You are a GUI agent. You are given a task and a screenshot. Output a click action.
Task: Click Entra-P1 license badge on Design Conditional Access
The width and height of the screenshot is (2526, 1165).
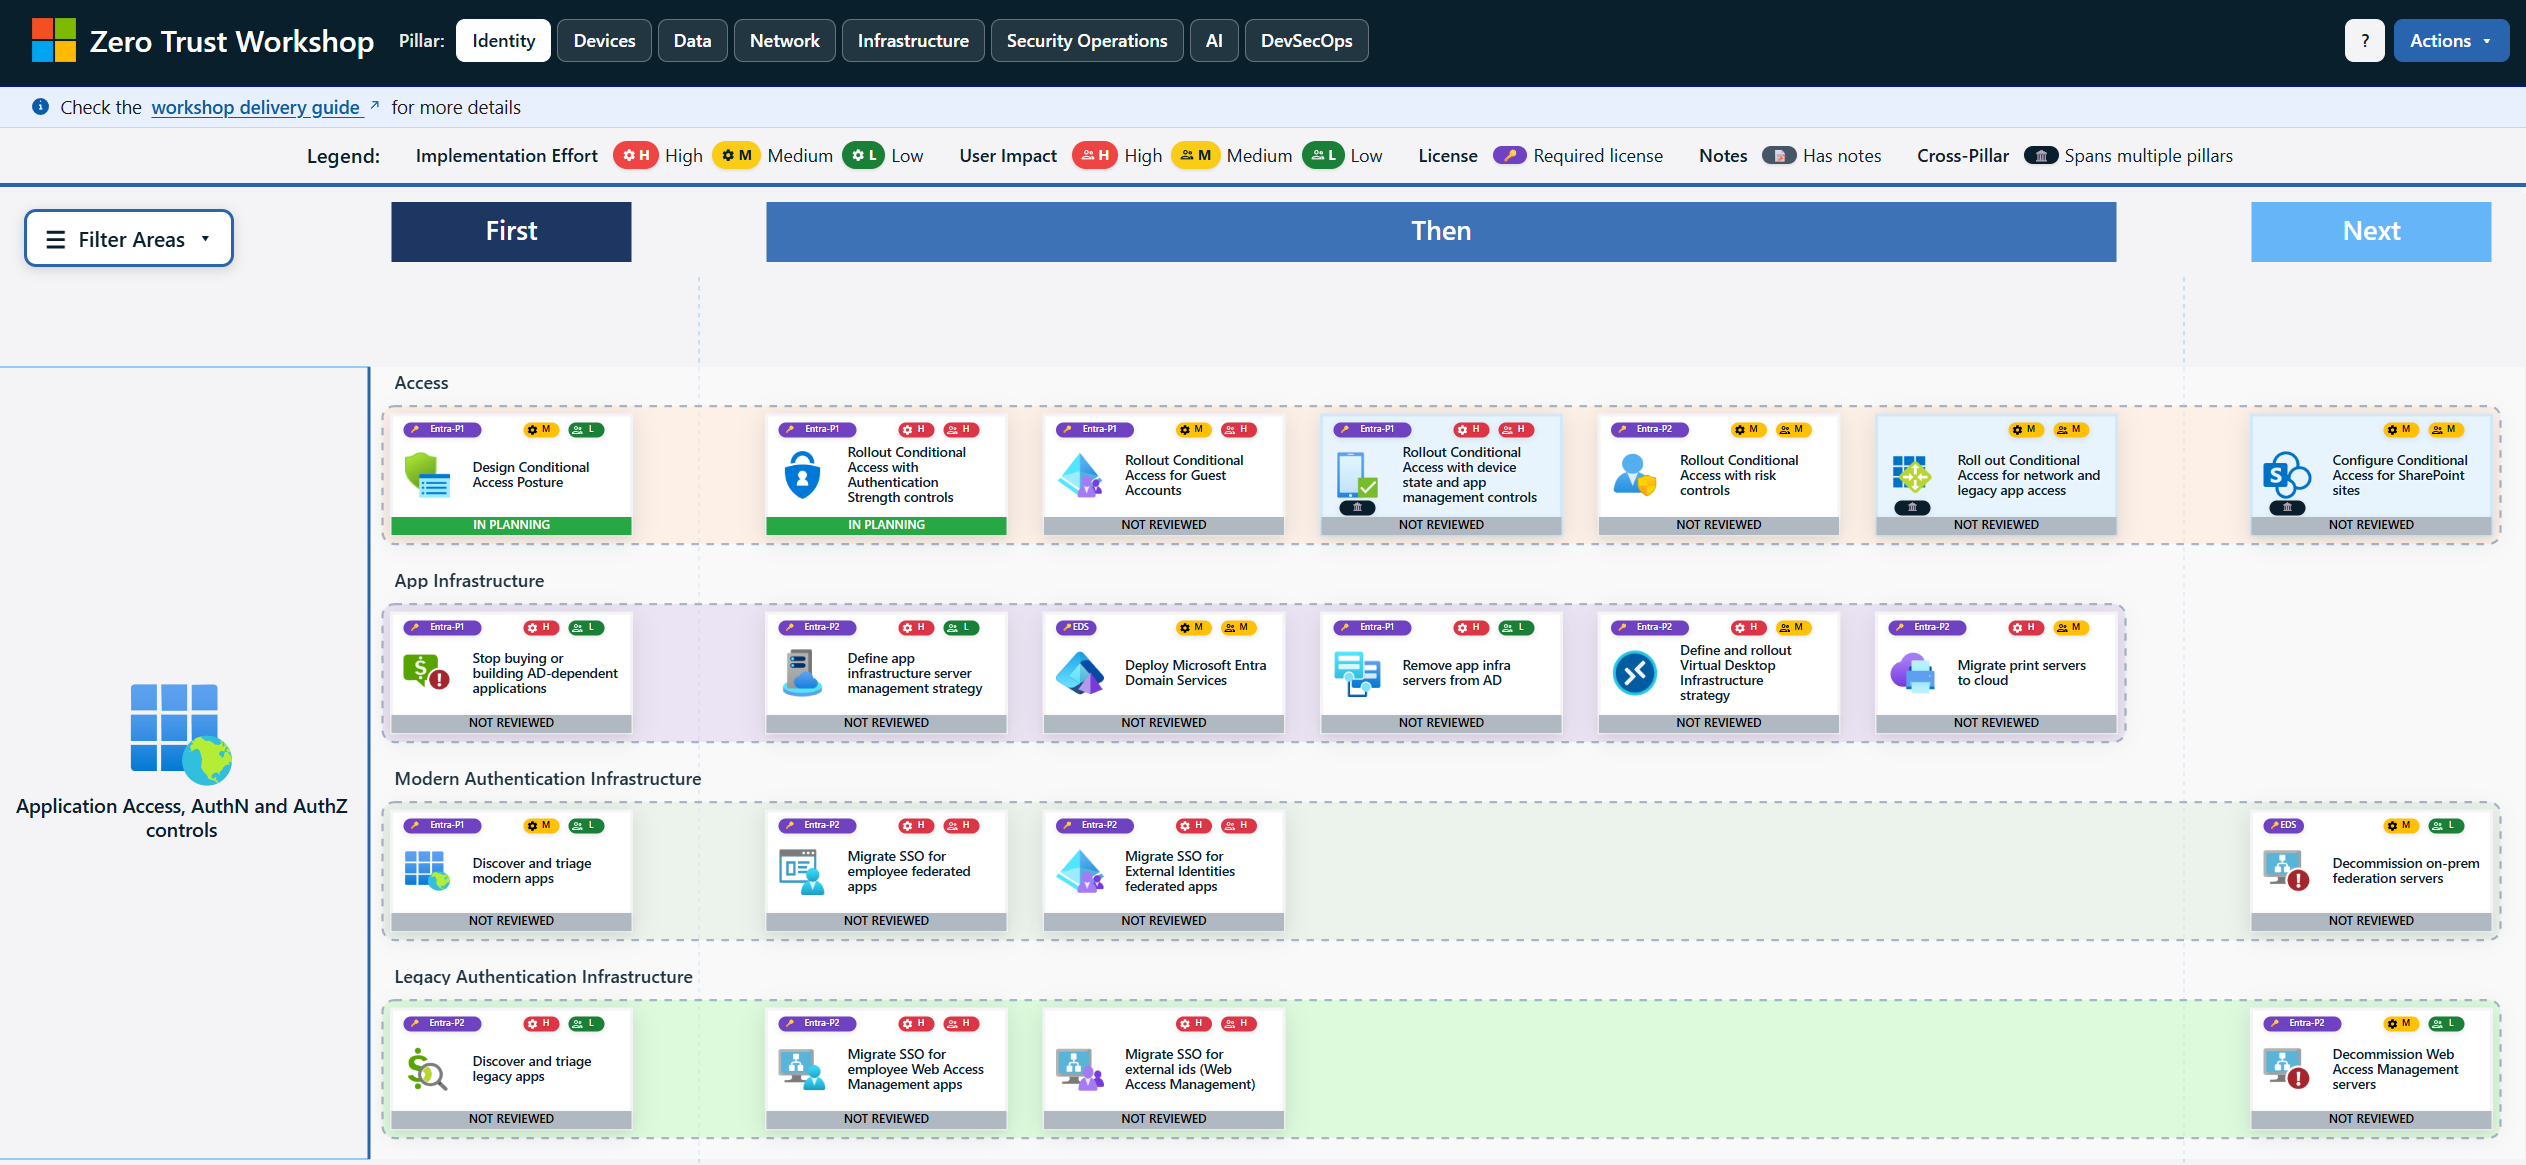click(442, 430)
